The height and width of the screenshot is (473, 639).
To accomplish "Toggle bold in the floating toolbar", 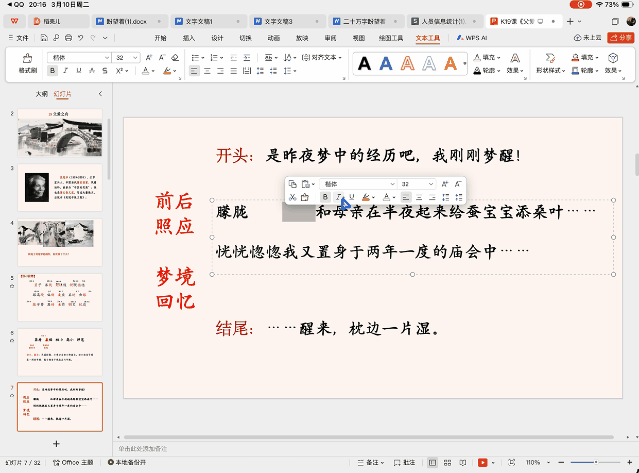I will [325, 198].
